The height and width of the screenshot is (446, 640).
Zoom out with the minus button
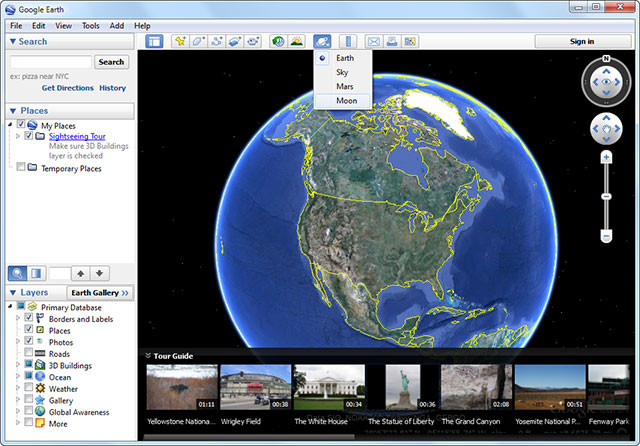tap(606, 236)
